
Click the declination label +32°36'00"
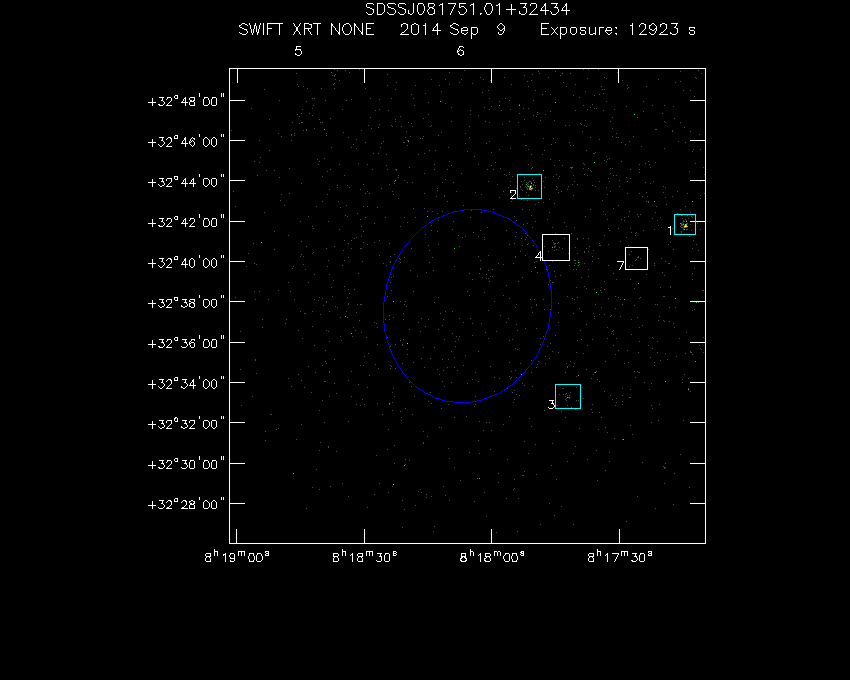186,343
